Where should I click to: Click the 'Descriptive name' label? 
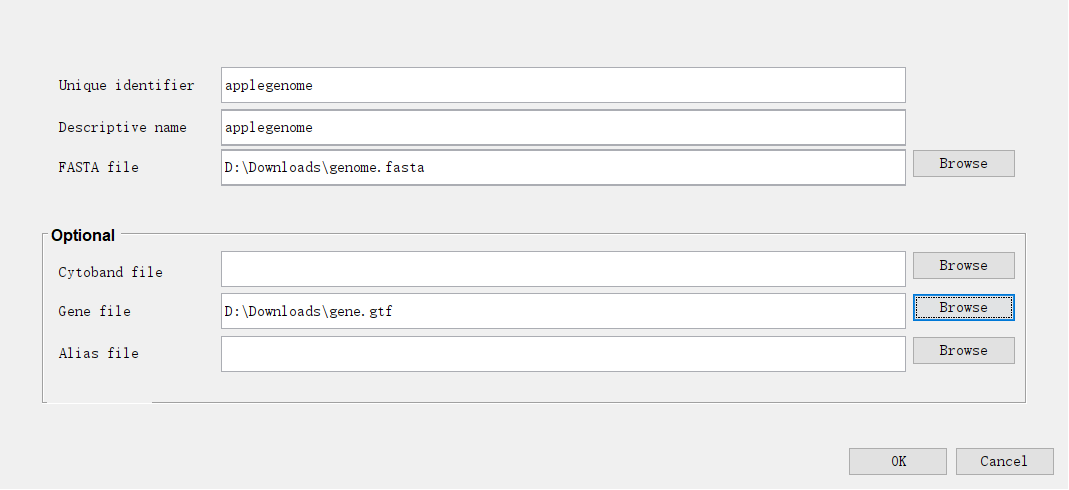point(122,127)
